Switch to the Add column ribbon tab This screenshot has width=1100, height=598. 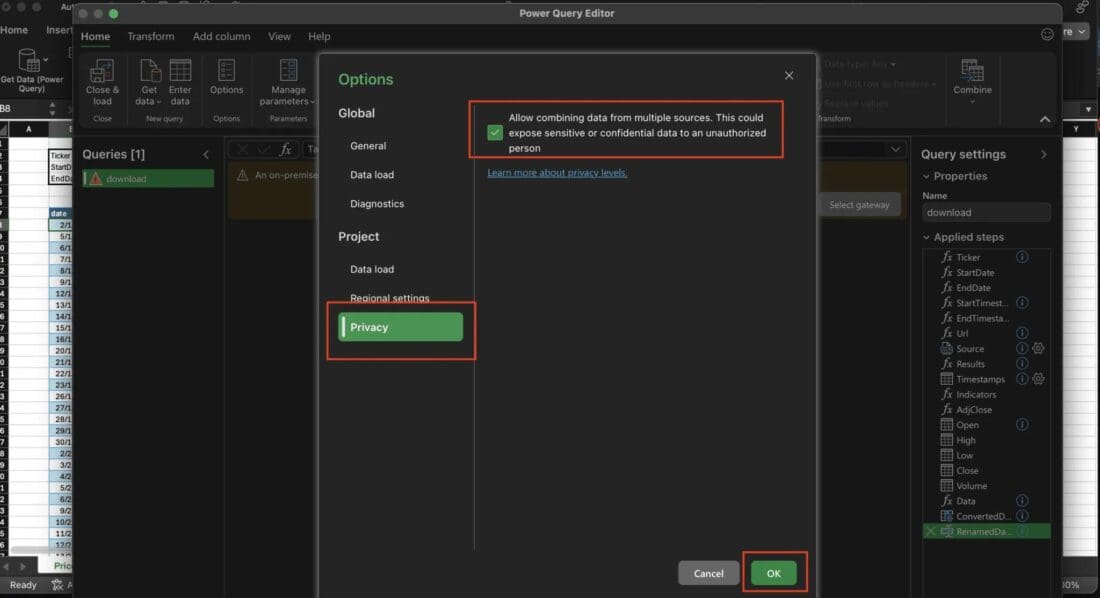click(x=222, y=36)
